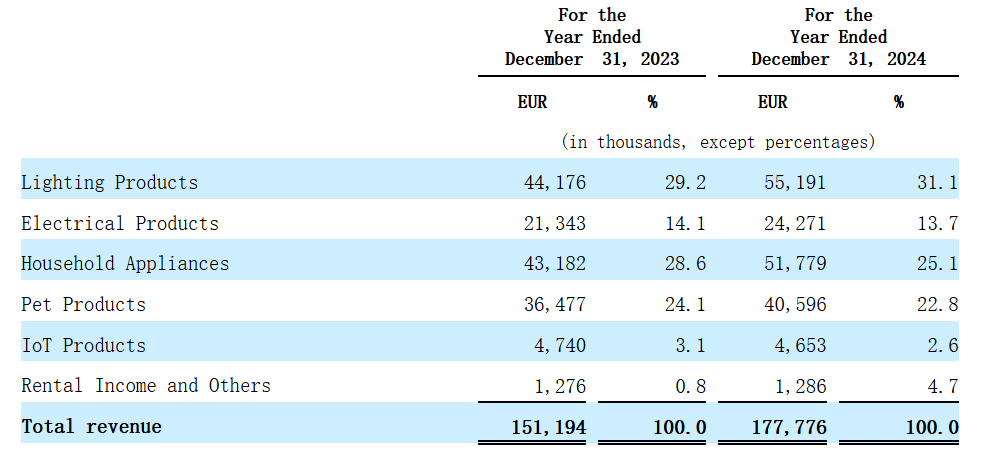The height and width of the screenshot is (455, 999).
Task: Select the Electrical Products row label
Action: pos(120,224)
